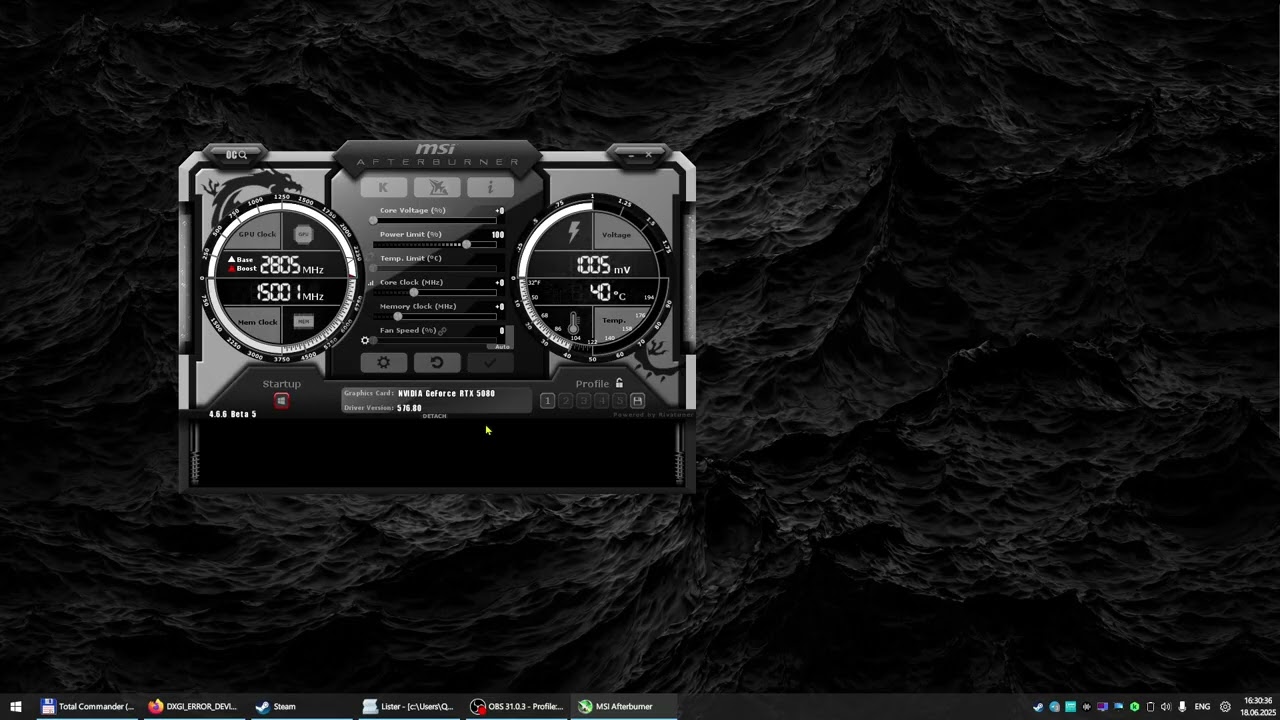This screenshot has height=720, width=1280.
Task: Click the Memory Clock offset value field
Action: 500,306
